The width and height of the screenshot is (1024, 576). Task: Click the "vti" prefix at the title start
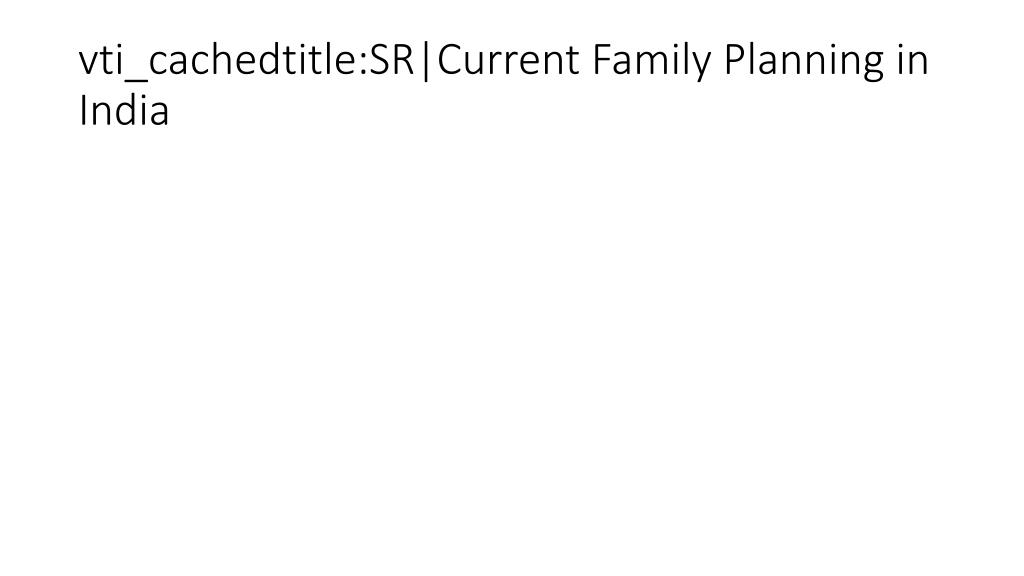point(101,61)
